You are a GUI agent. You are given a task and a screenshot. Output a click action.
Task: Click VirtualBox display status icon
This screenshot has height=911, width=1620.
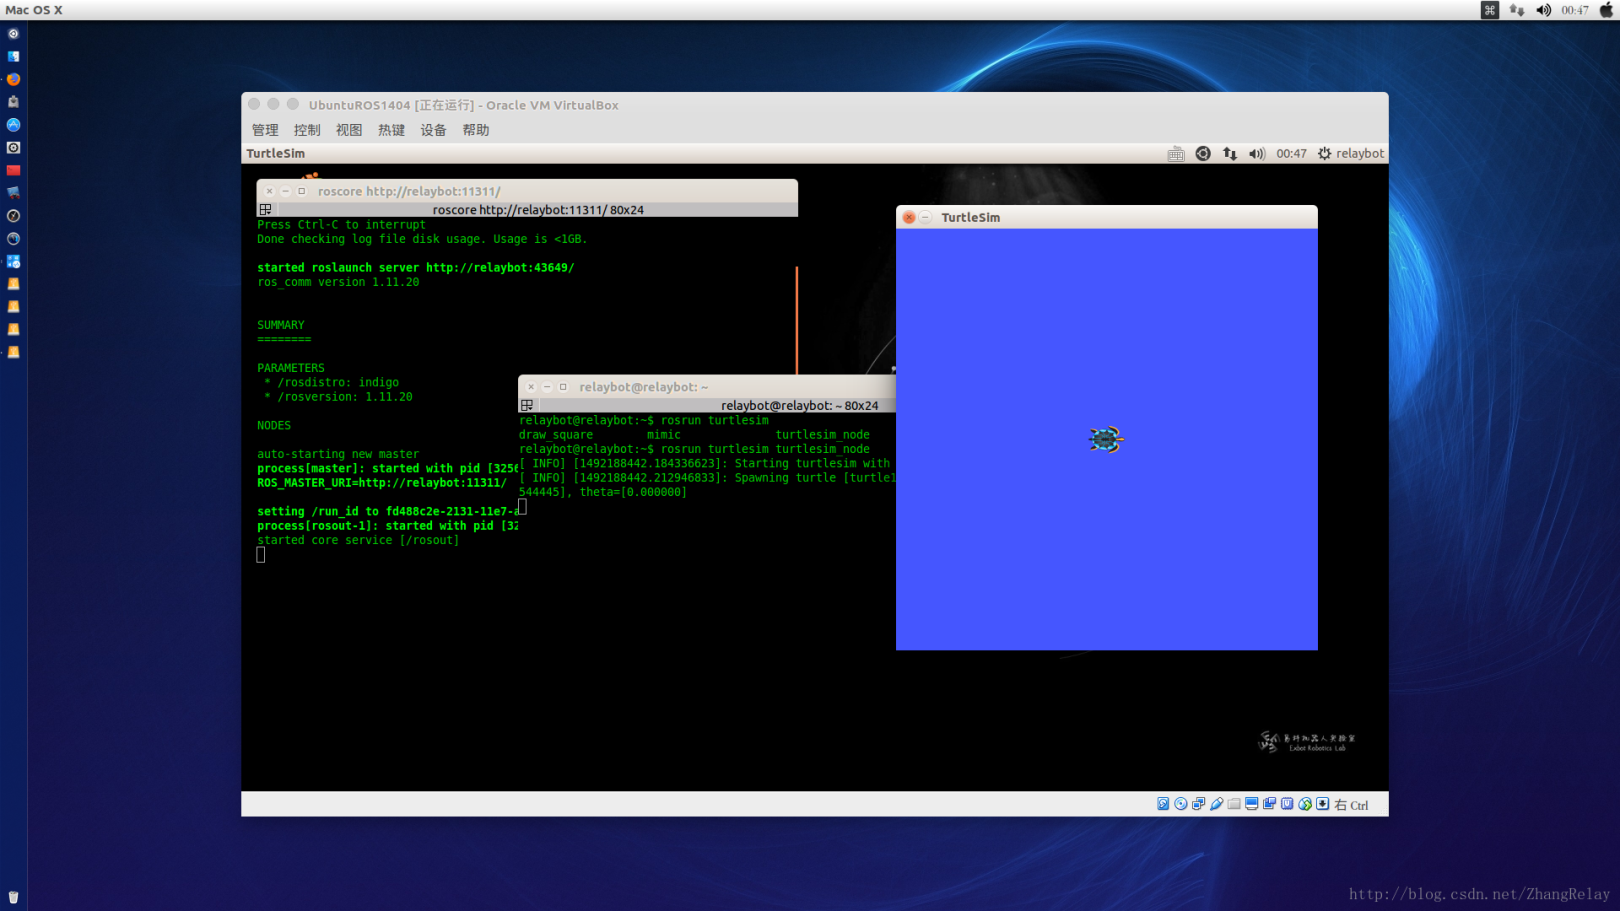[1252, 804]
